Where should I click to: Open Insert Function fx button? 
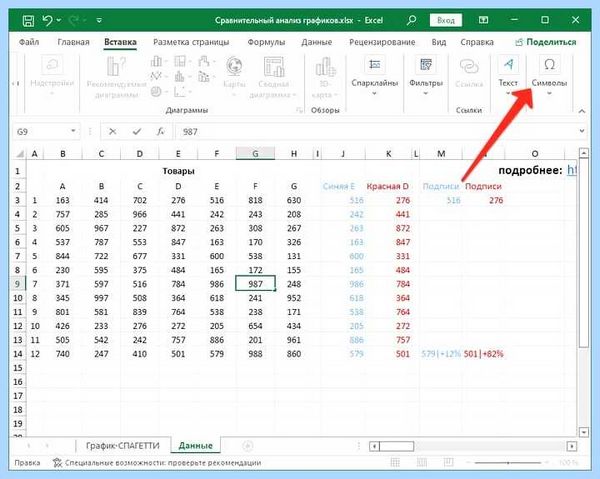161,132
